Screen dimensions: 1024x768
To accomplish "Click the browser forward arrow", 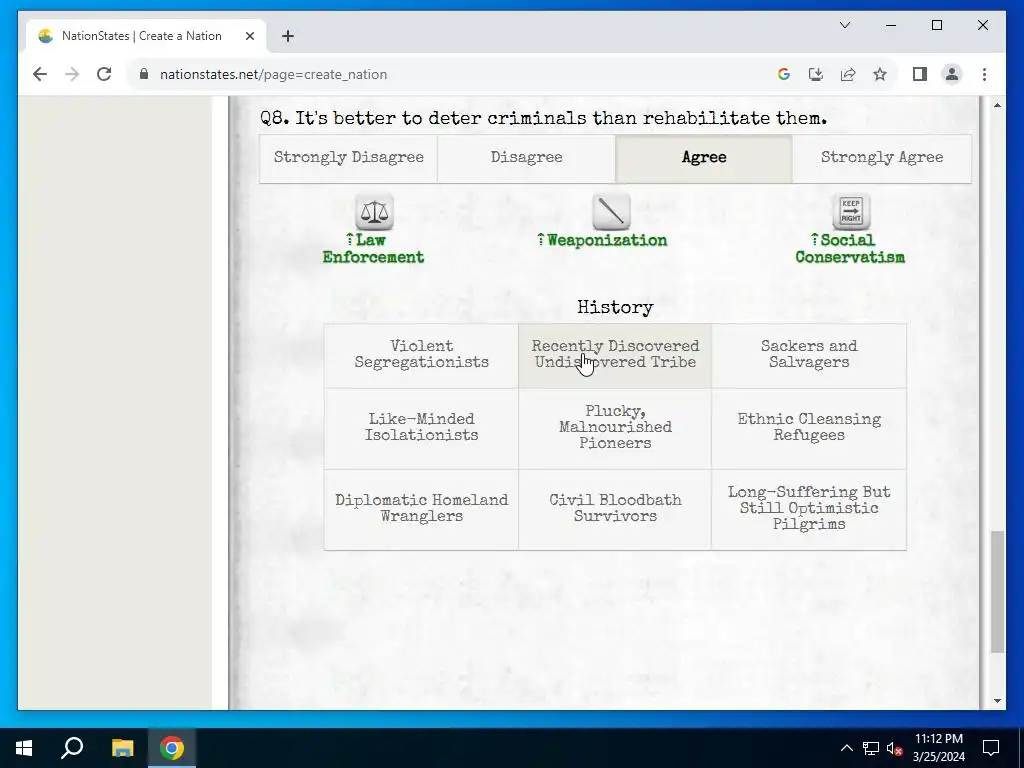I will point(72,74).
